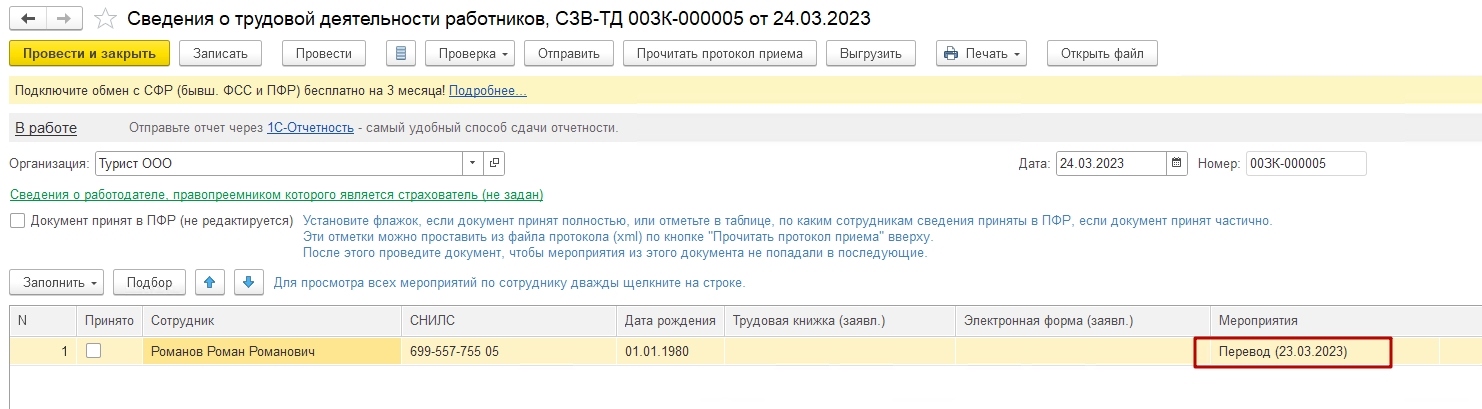Click the Номер input field
This screenshot has height=409, width=1482.
pos(1305,163)
